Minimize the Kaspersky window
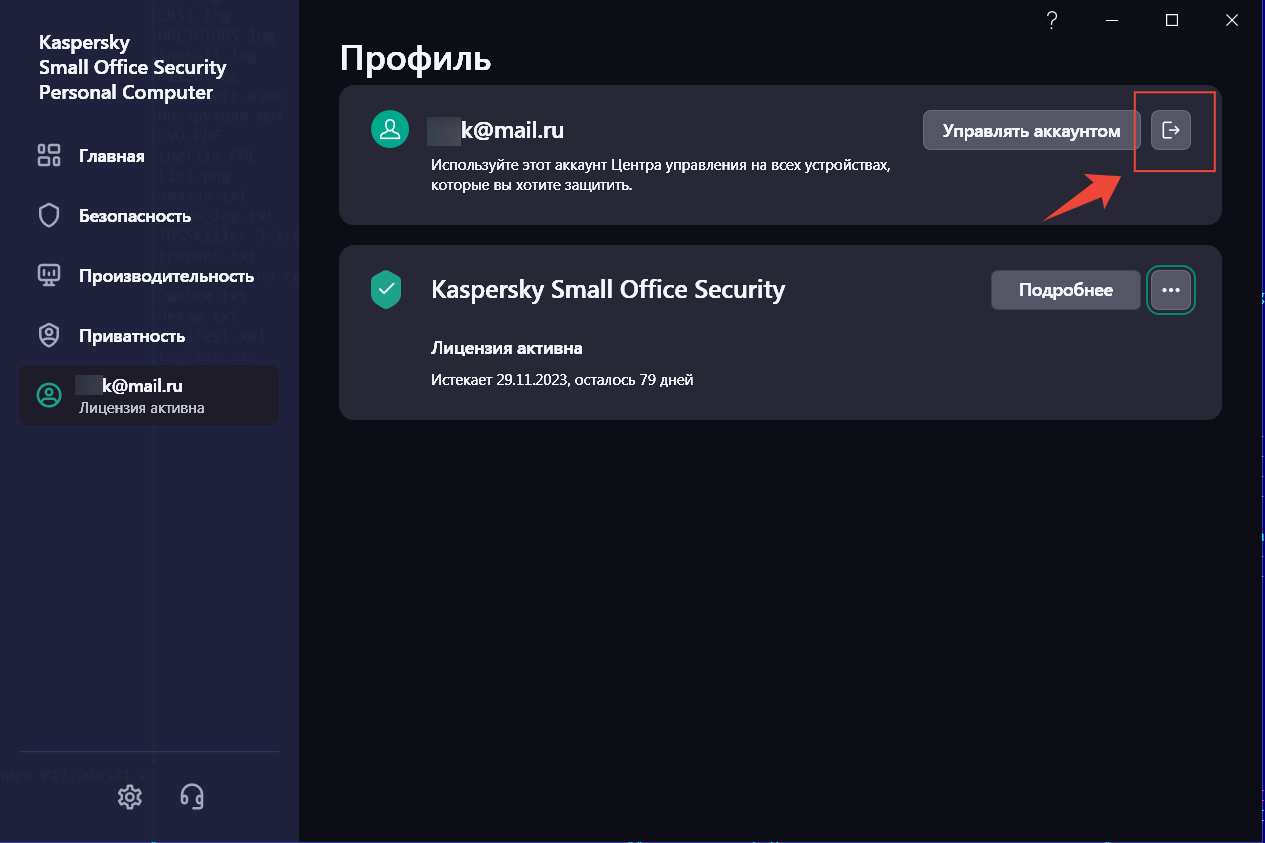 click(x=1112, y=21)
